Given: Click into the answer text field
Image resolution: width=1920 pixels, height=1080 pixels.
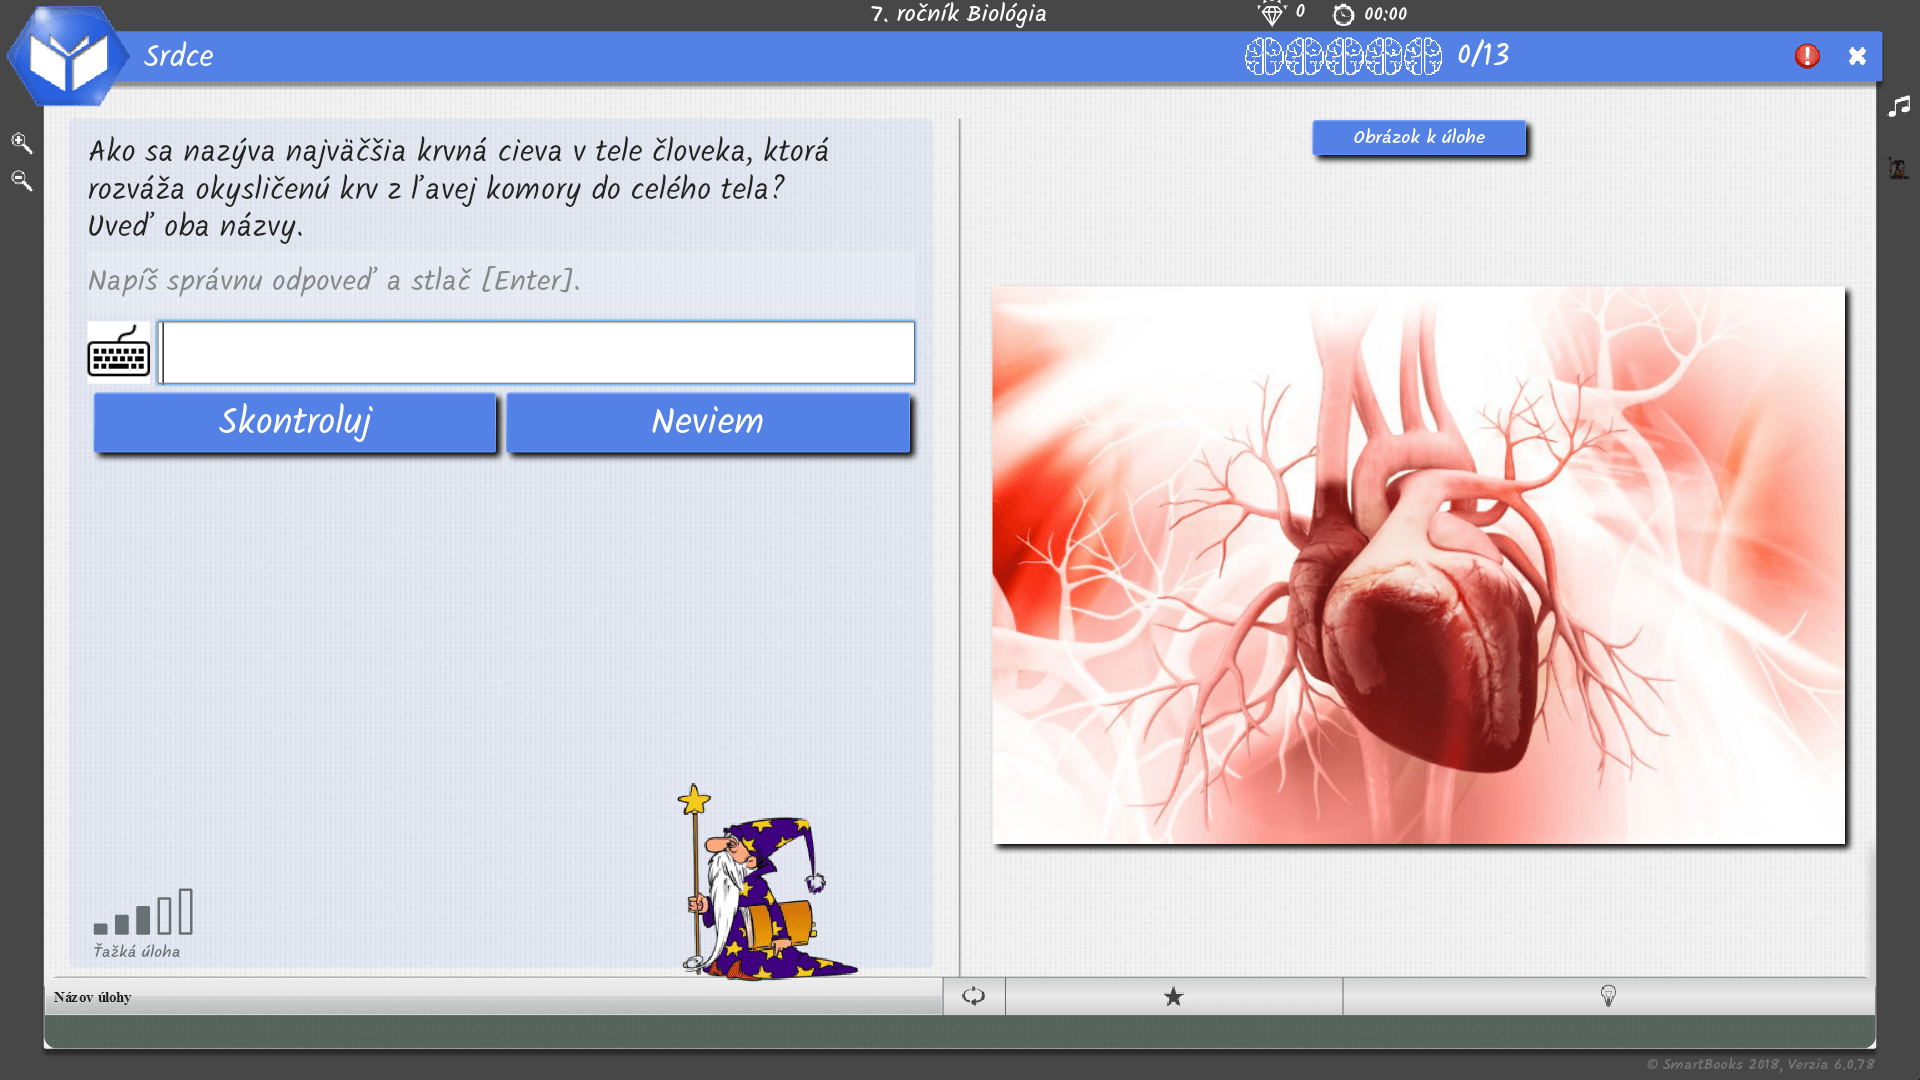Looking at the screenshot, I should point(538,352).
